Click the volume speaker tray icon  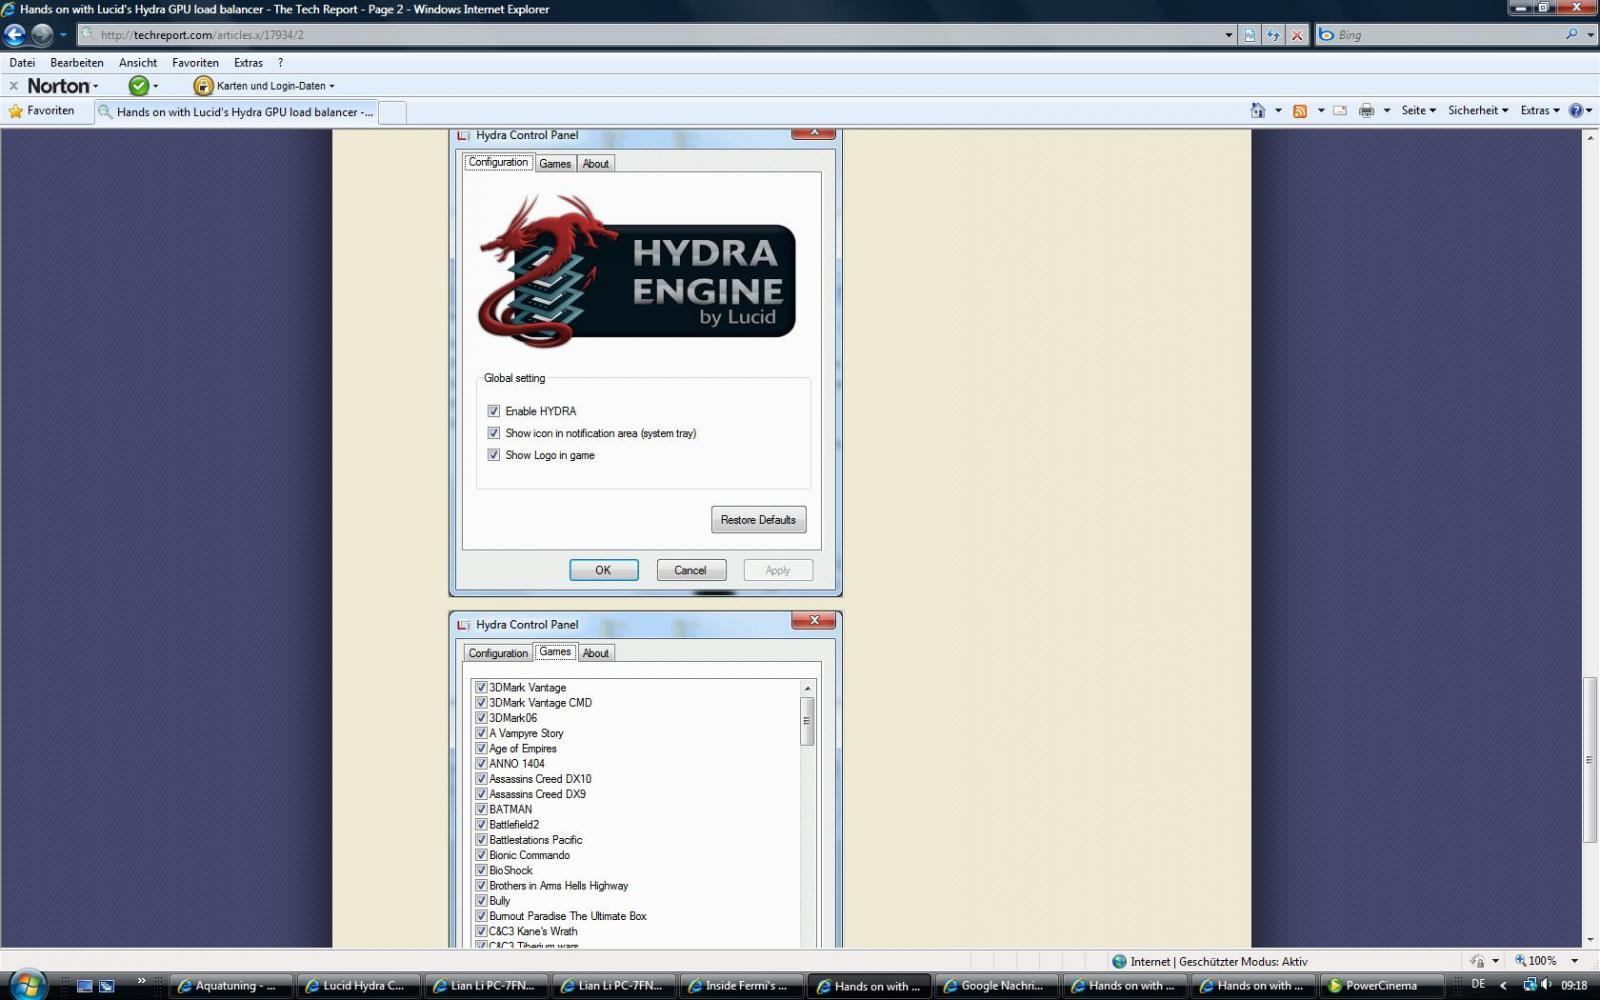1545,985
